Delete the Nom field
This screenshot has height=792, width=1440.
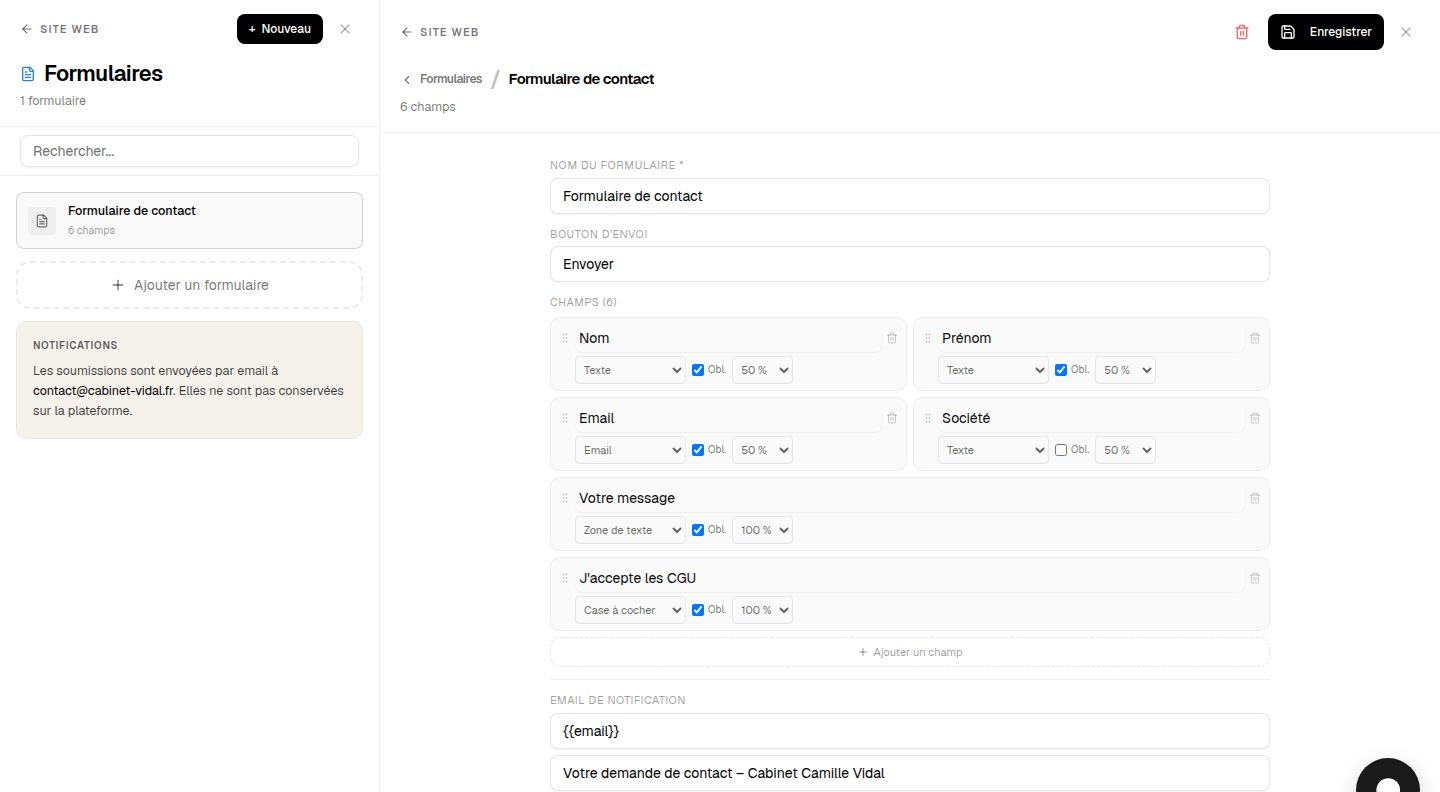[892, 338]
